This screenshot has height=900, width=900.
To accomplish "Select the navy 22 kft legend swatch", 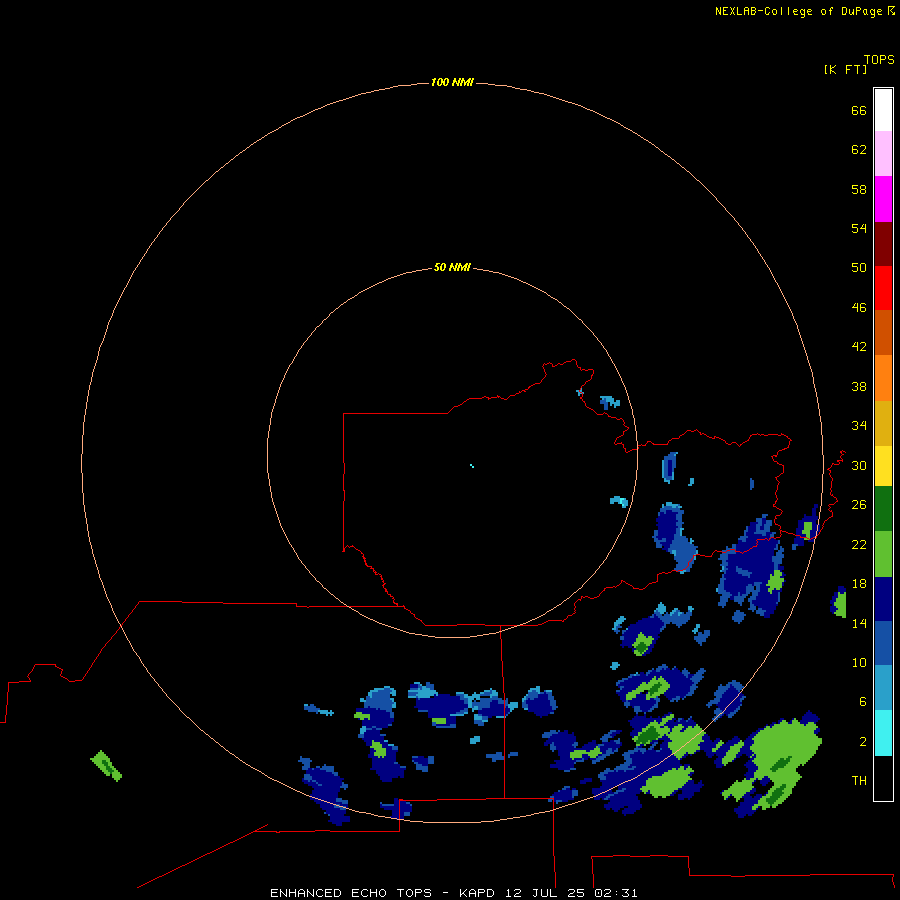I will 883,599.
